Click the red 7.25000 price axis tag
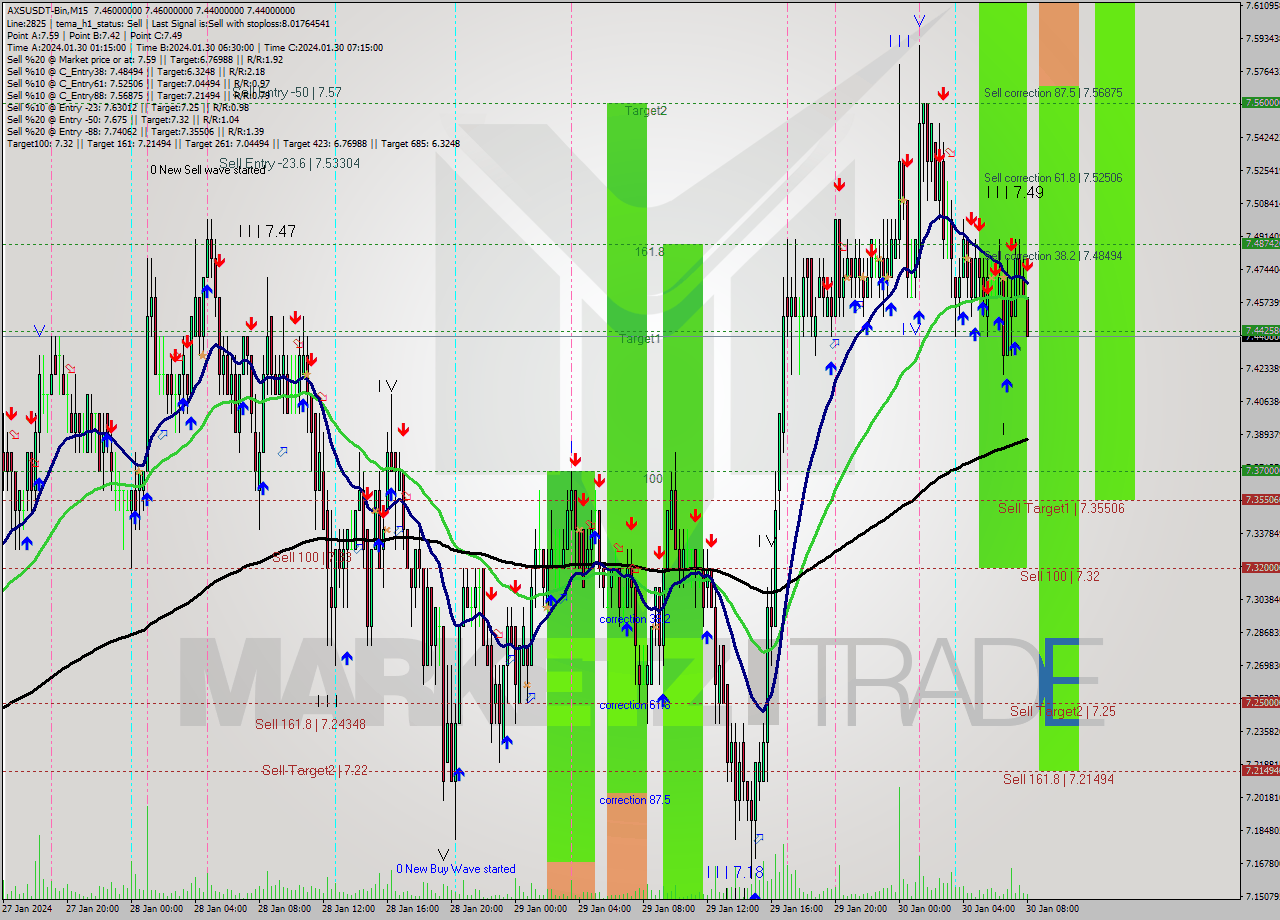 [x=1260, y=703]
